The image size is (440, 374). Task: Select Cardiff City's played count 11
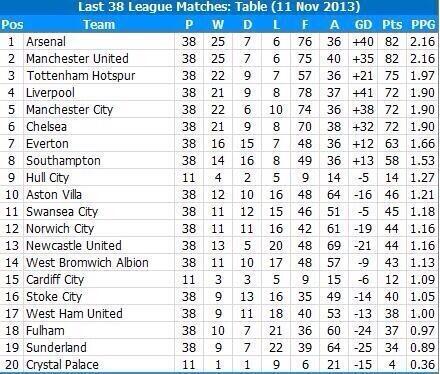(x=189, y=280)
